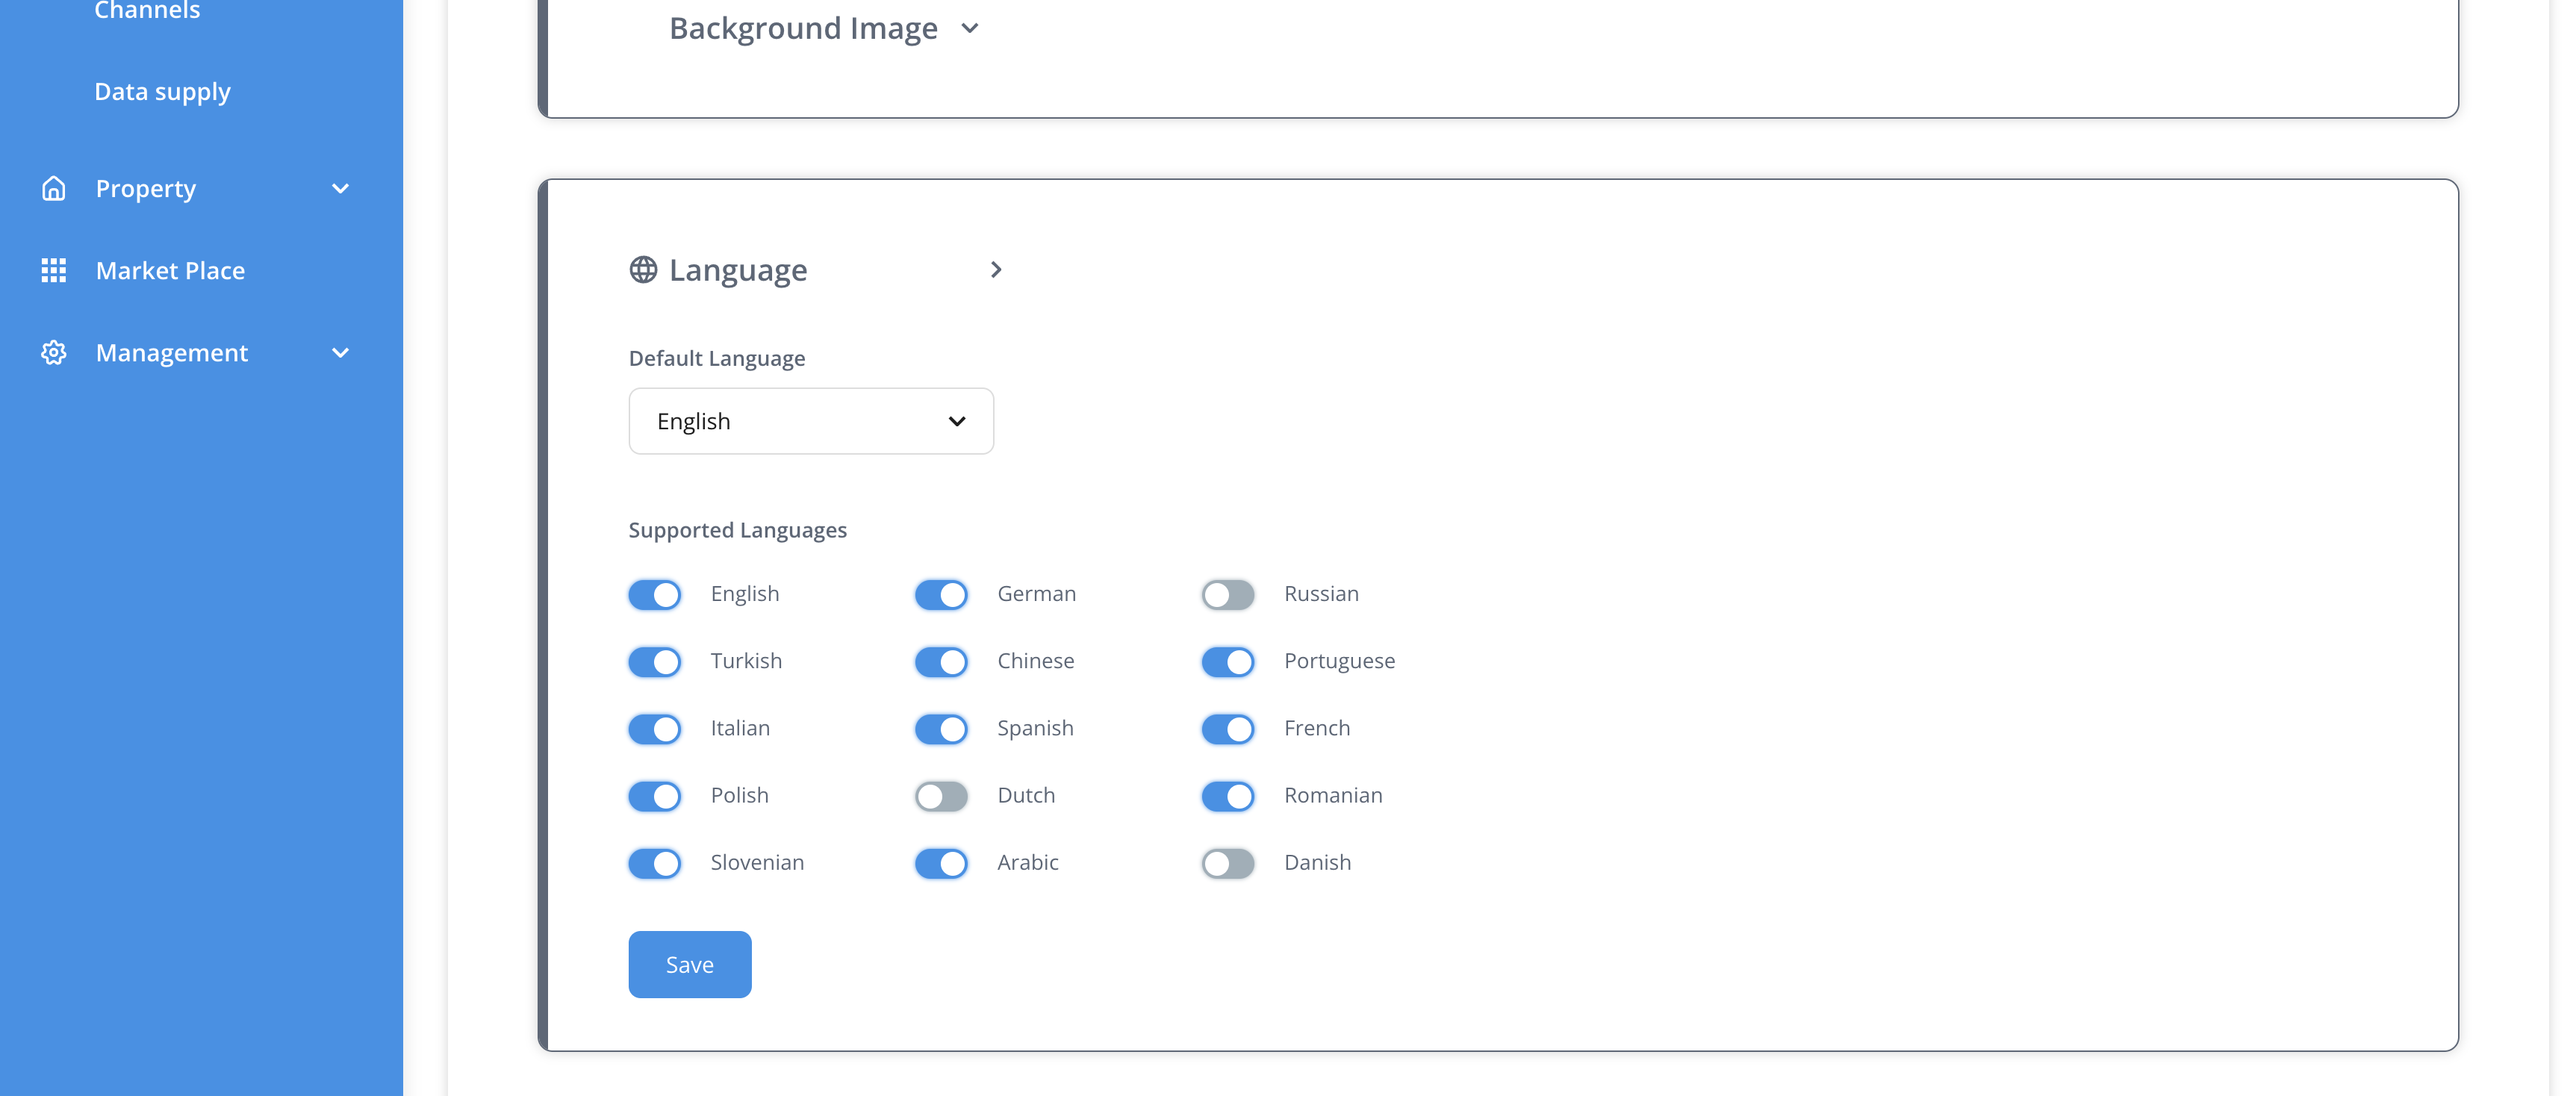Click the arrow next to Language heading

996,270
